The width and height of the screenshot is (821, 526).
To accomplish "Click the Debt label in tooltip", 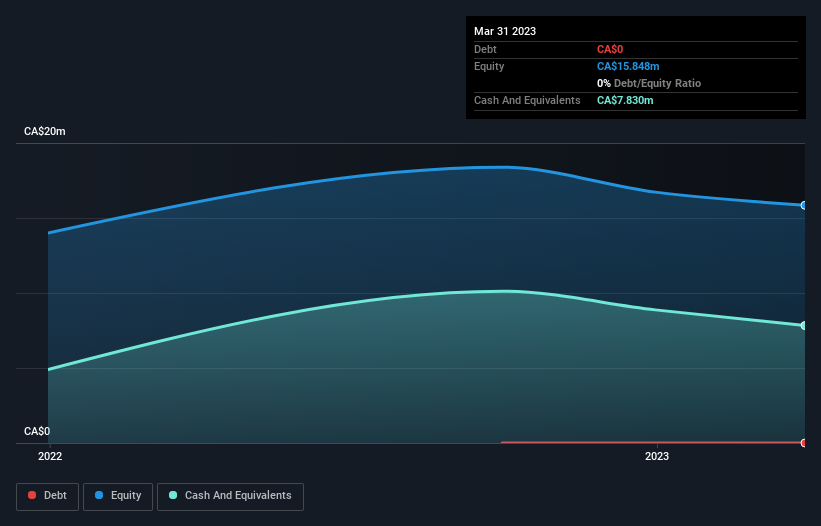I will coord(485,49).
